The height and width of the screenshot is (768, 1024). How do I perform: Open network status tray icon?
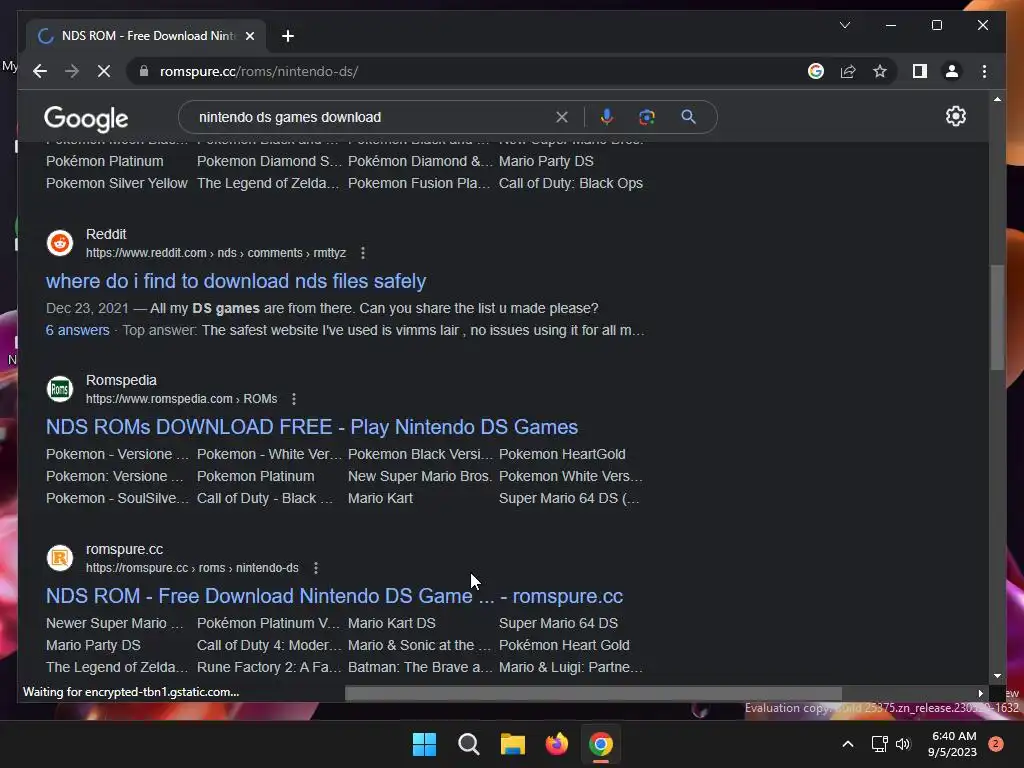coord(880,744)
